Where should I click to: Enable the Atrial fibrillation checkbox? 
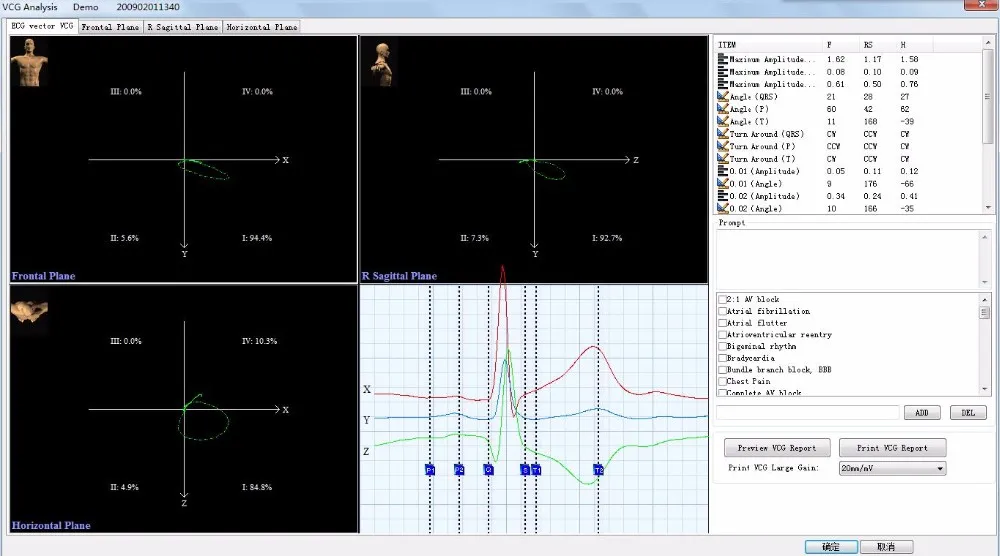click(722, 312)
